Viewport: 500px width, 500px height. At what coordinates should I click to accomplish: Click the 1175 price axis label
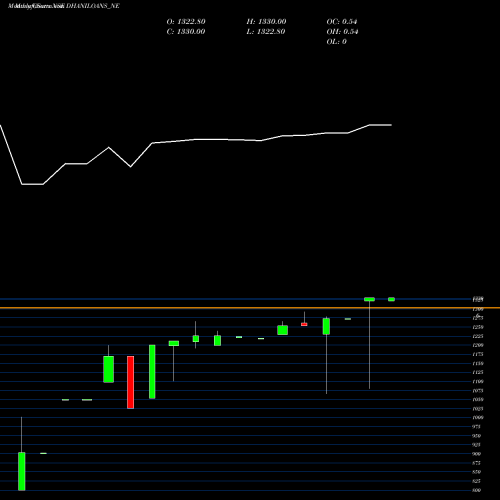click(478, 354)
